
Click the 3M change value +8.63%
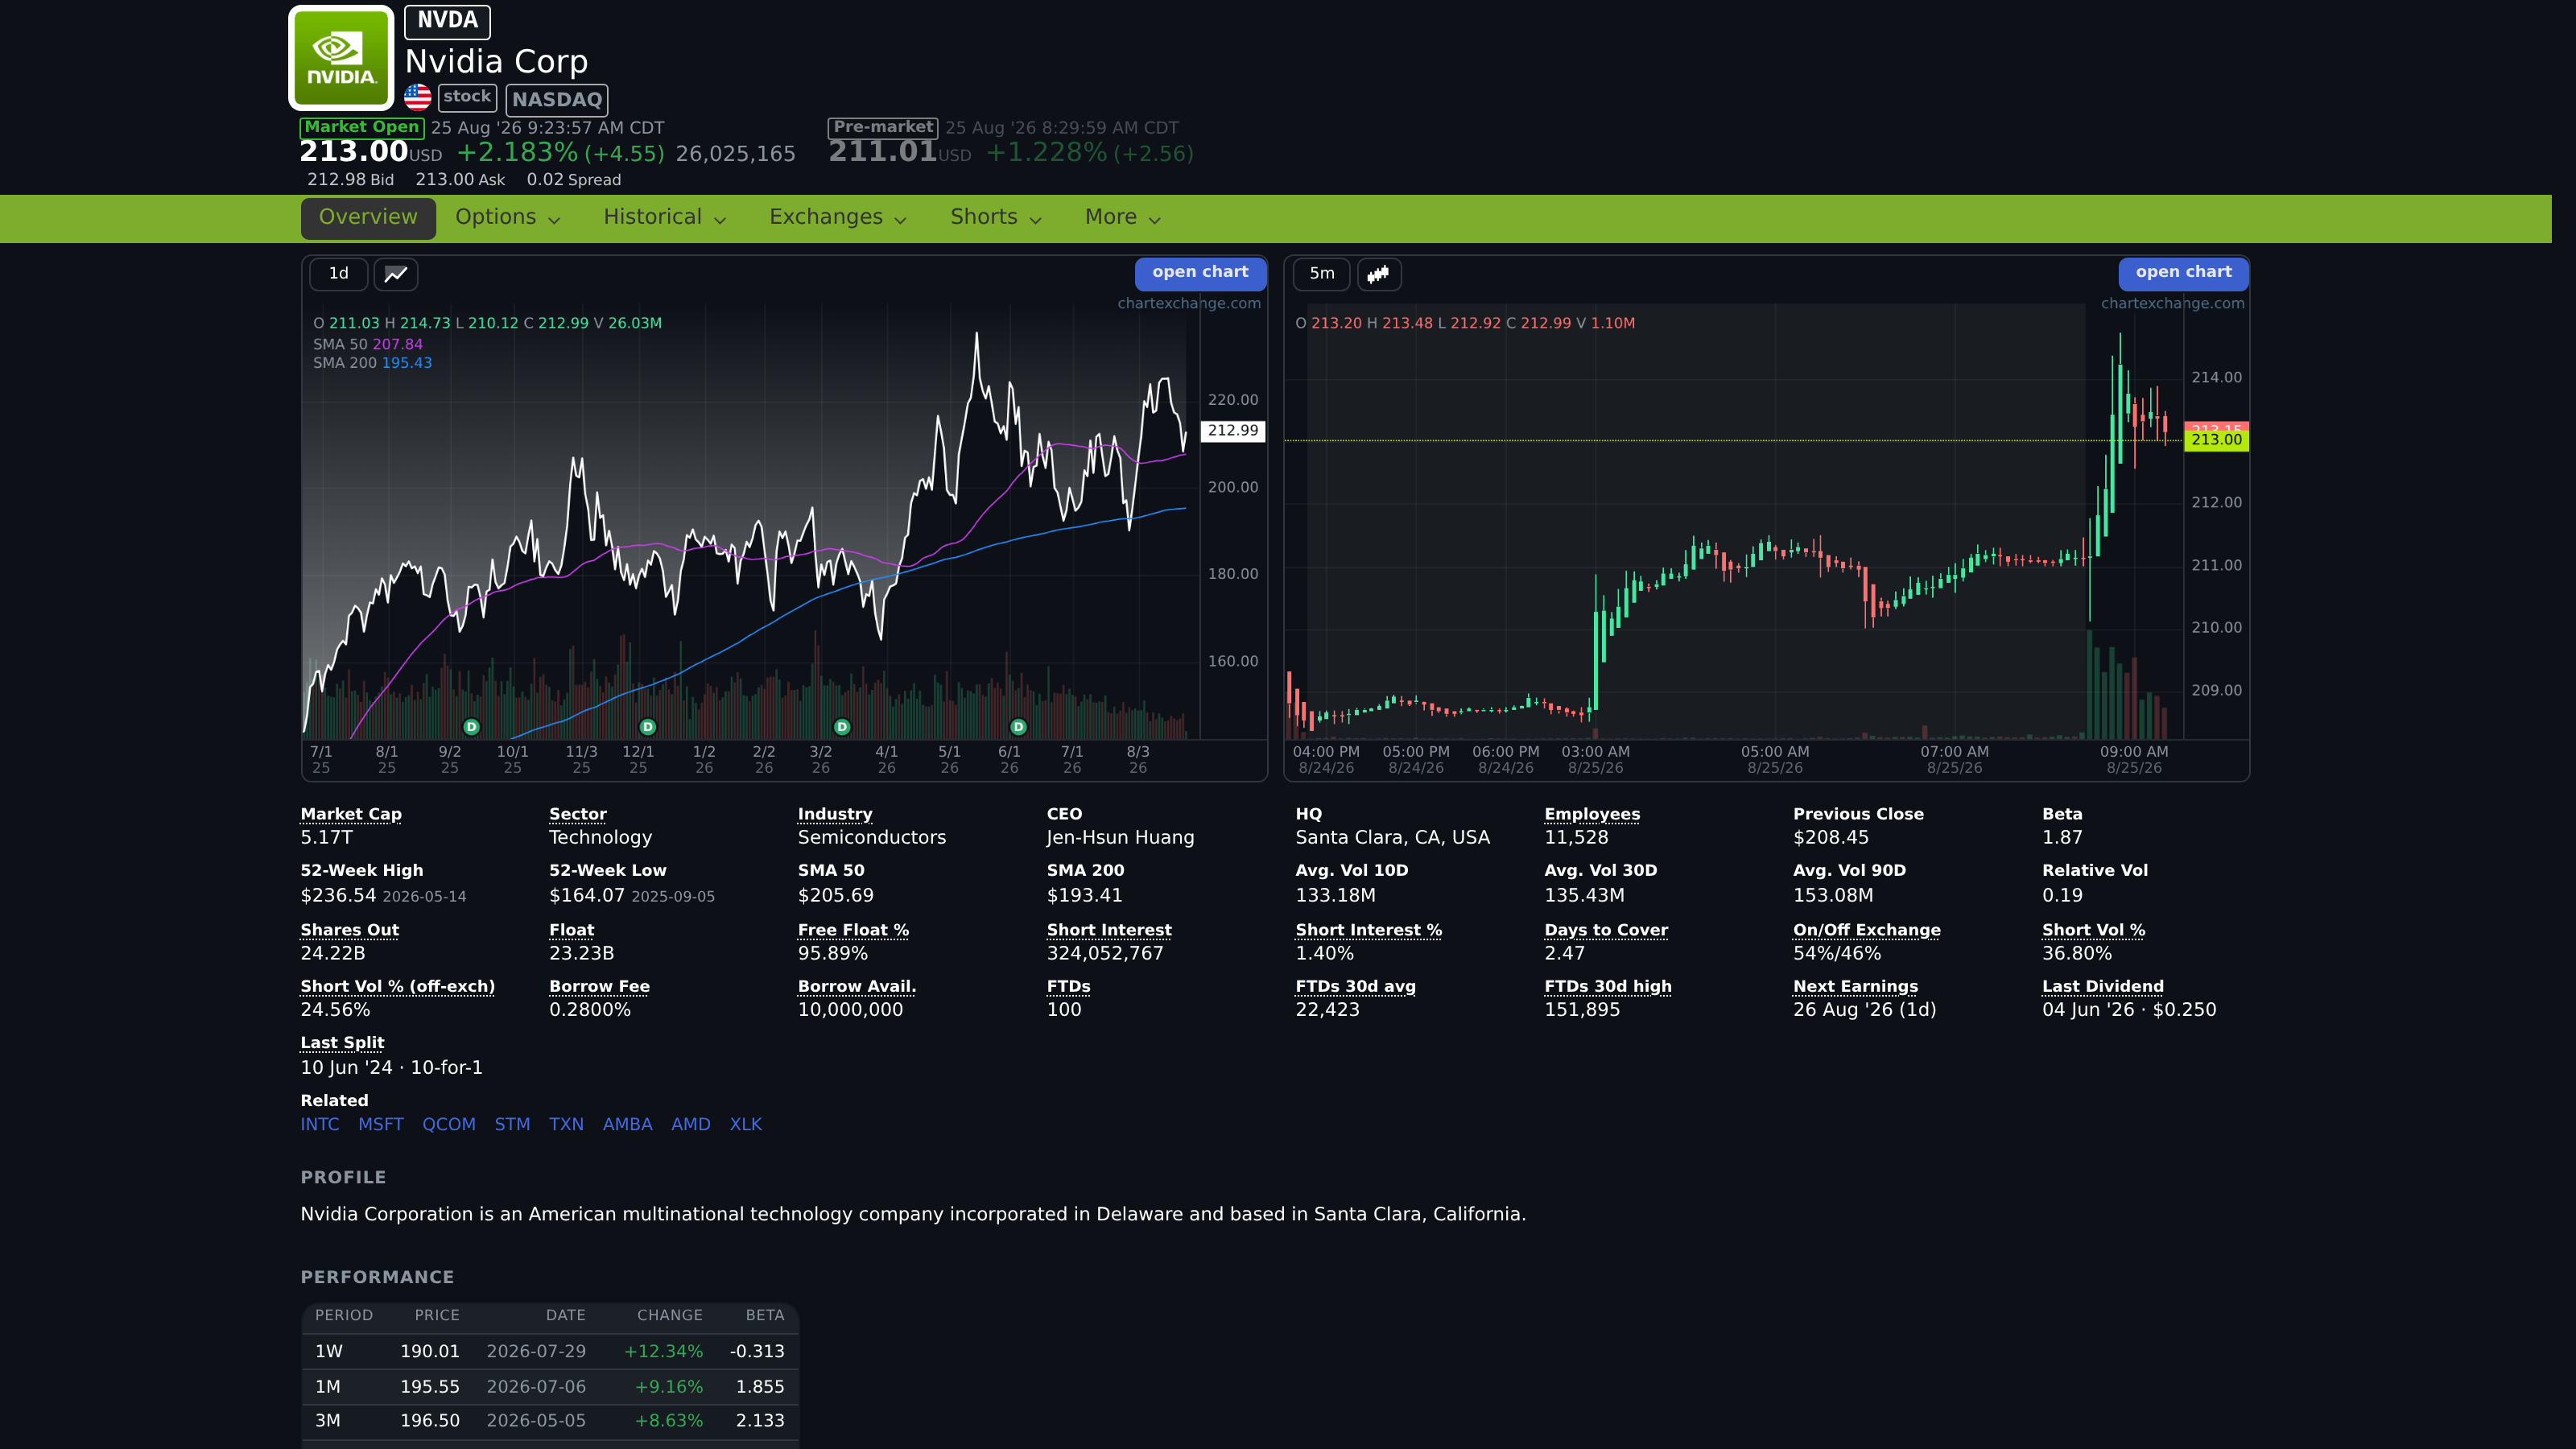pos(669,1420)
